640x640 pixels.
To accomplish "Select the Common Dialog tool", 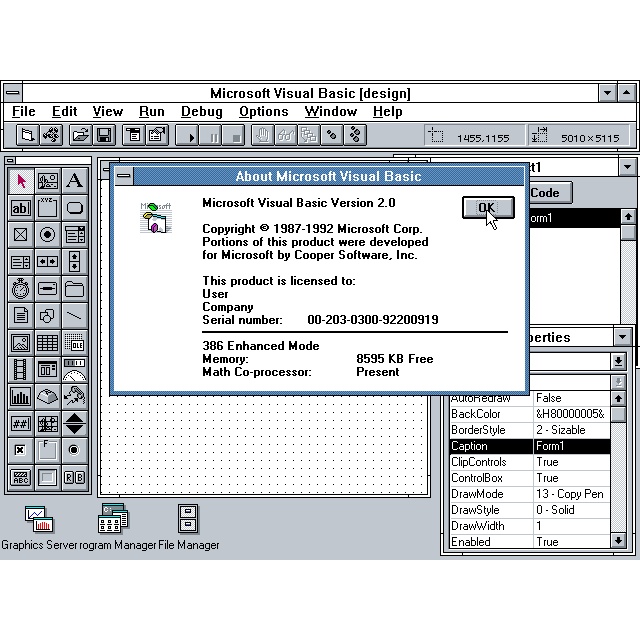I will pyautogui.click(x=48, y=369).
